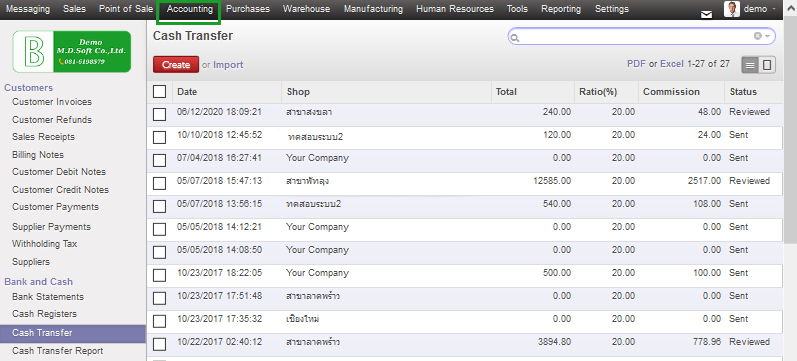Export list via Excel link

point(671,64)
